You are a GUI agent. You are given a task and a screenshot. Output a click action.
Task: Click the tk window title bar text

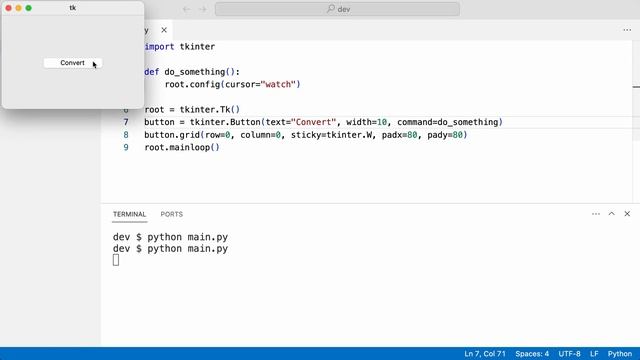[73, 8]
